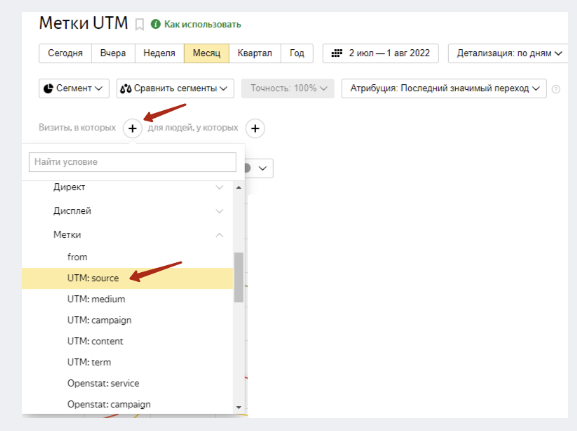Open date range picker 2 июл — 1 авг 2022

click(380, 53)
